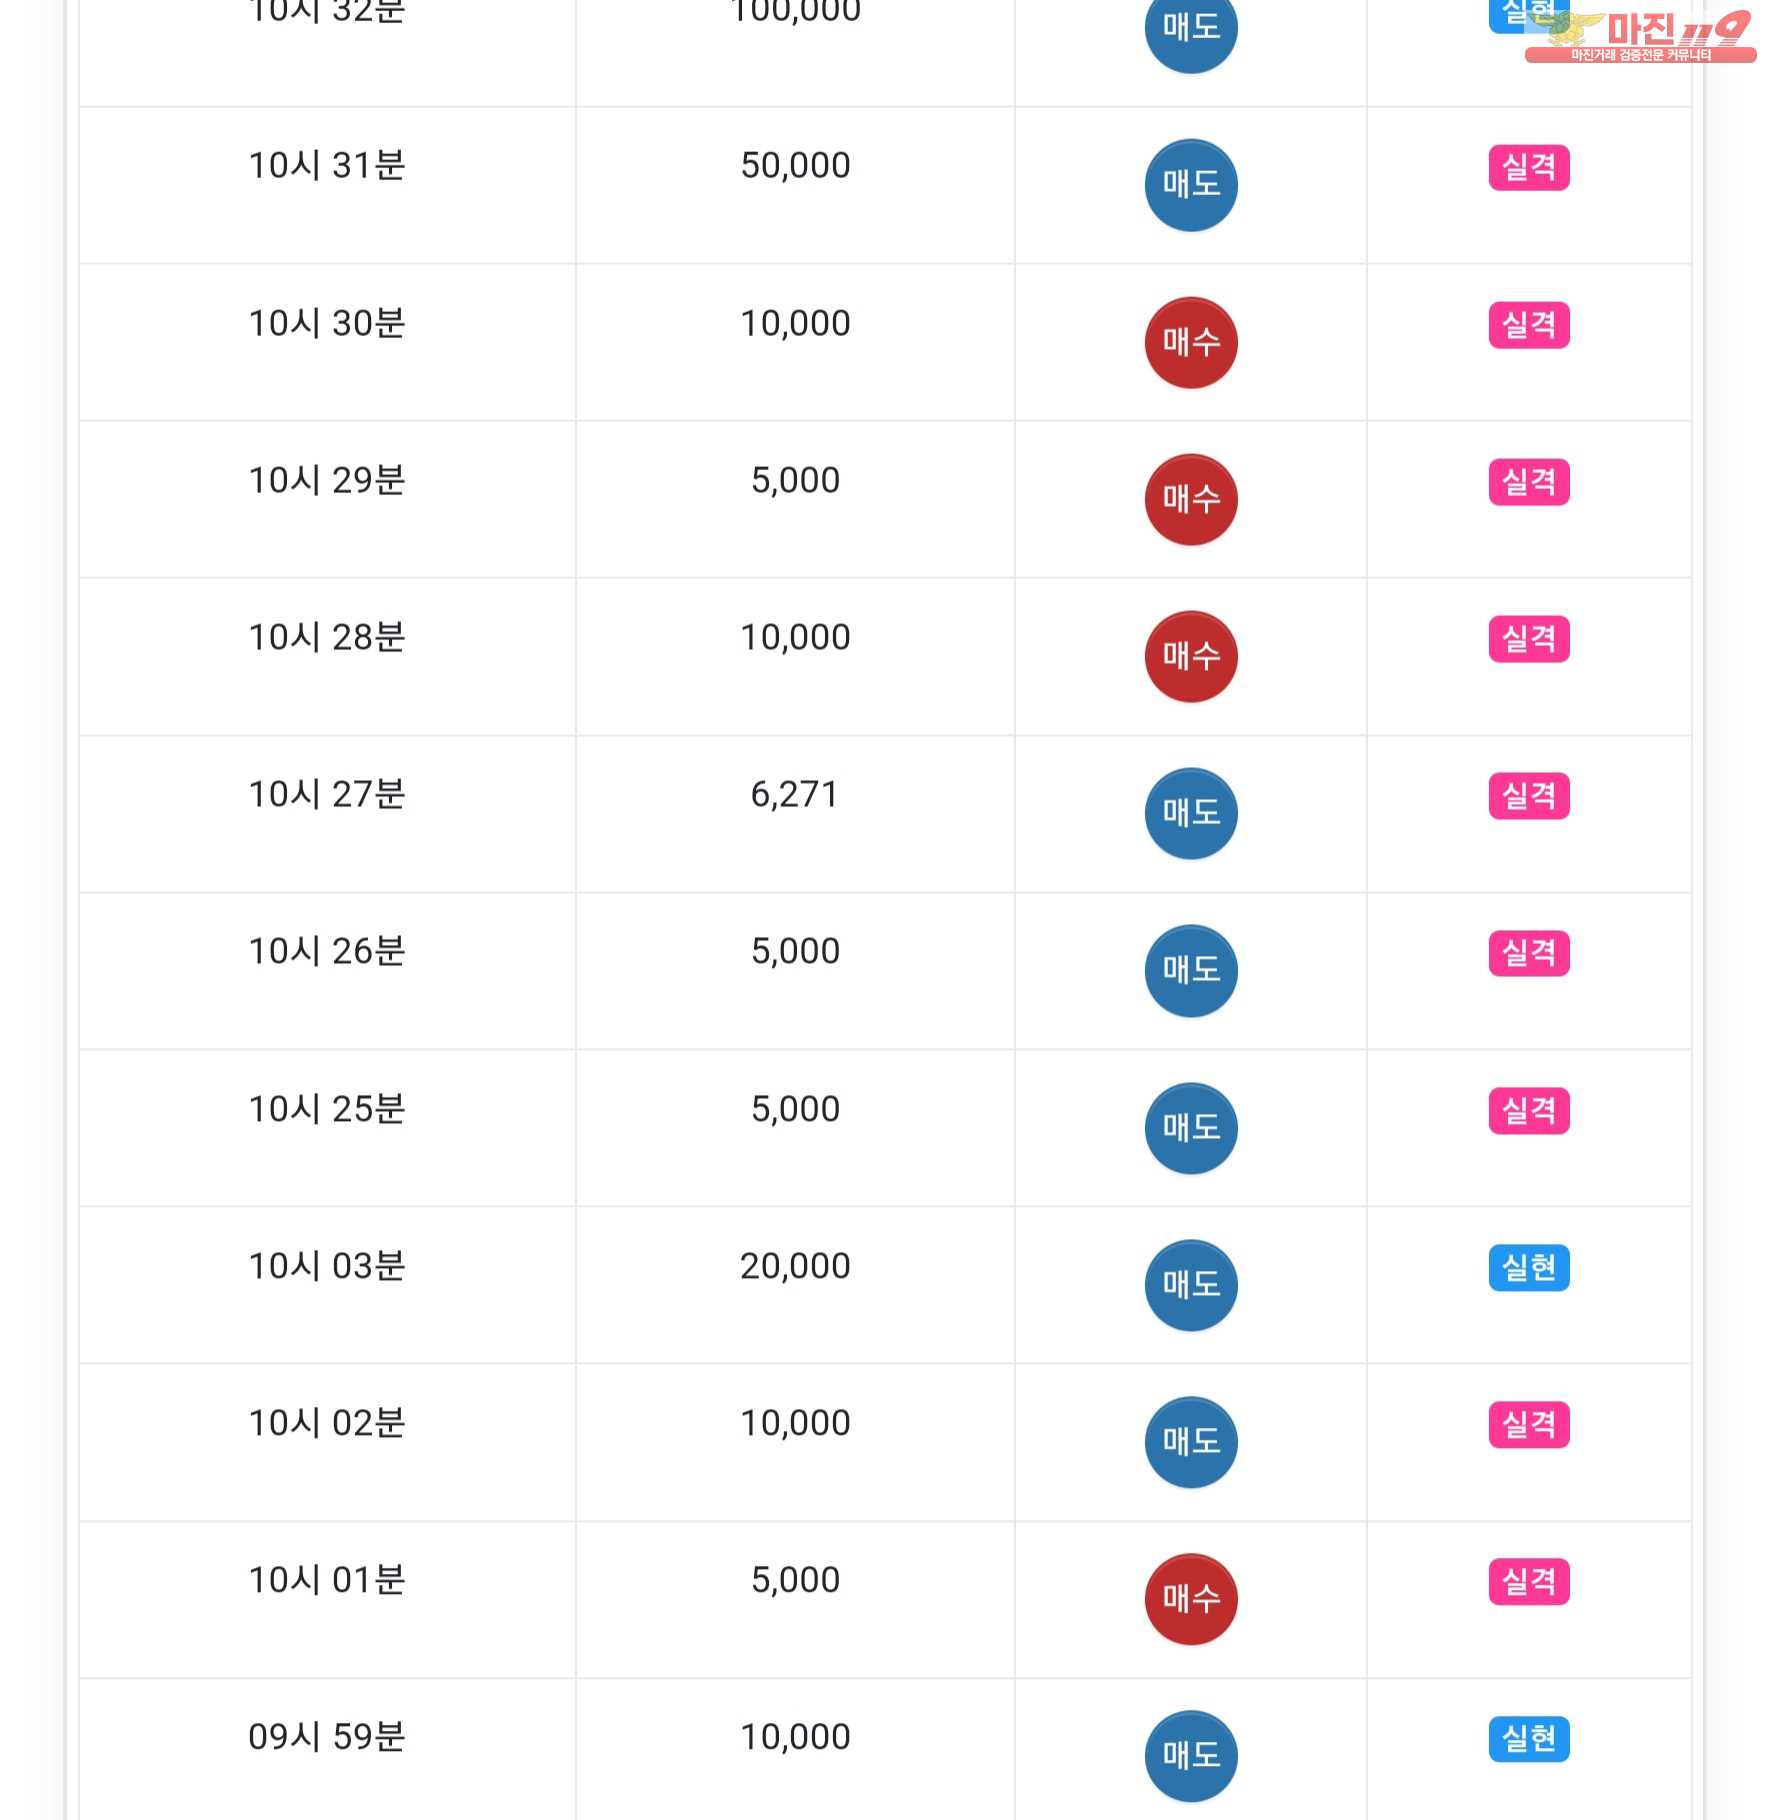Click the blue 매도 circle for 10시 31분
This screenshot has width=1768, height=1820.
[1190, 185]
